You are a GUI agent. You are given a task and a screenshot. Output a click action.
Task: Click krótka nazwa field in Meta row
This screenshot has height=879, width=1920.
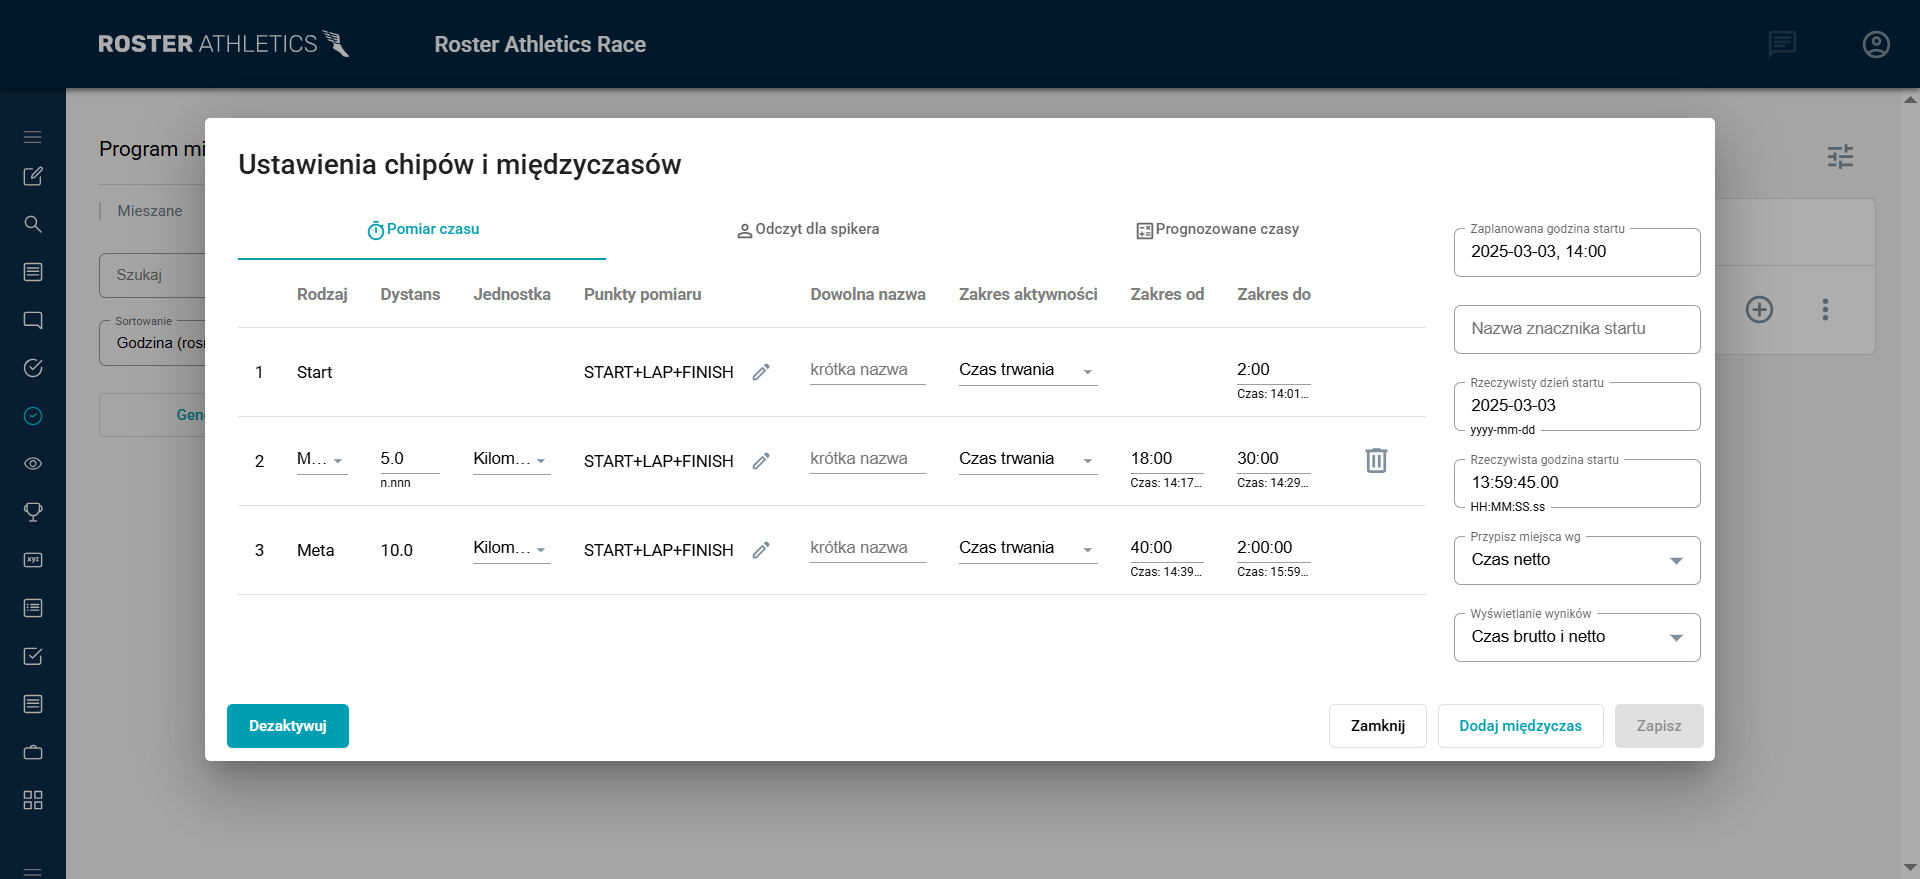click(x=868, y=548)
